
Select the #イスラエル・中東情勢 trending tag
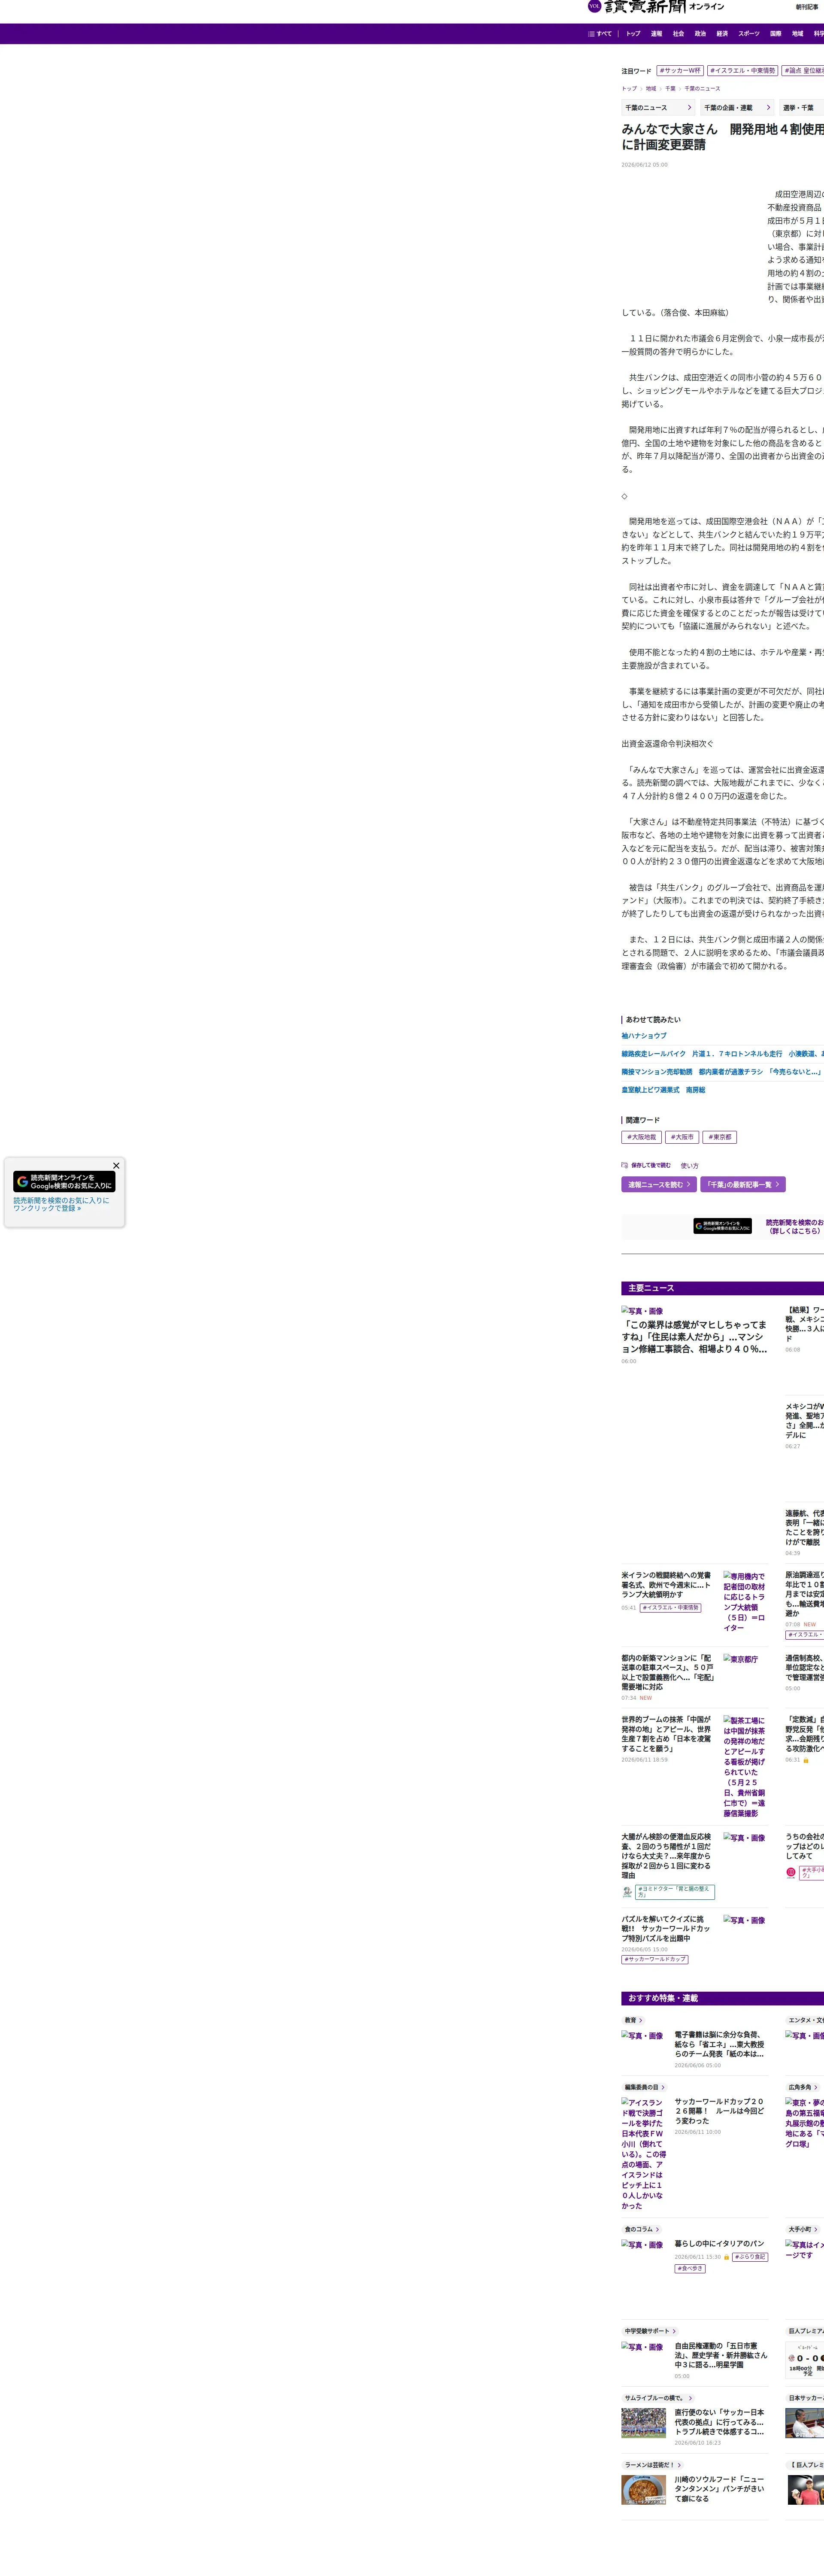coord(743,71)
